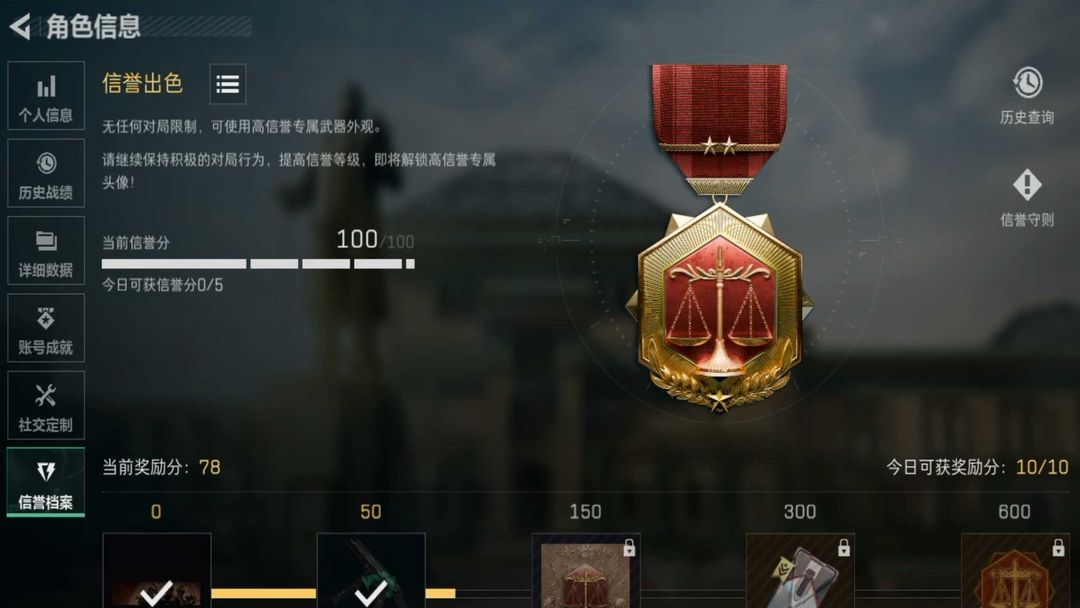The height and width of the screenshot is (608, 1080).
Task: Select the locked 600-point reward
Action: pos(1015,570)
